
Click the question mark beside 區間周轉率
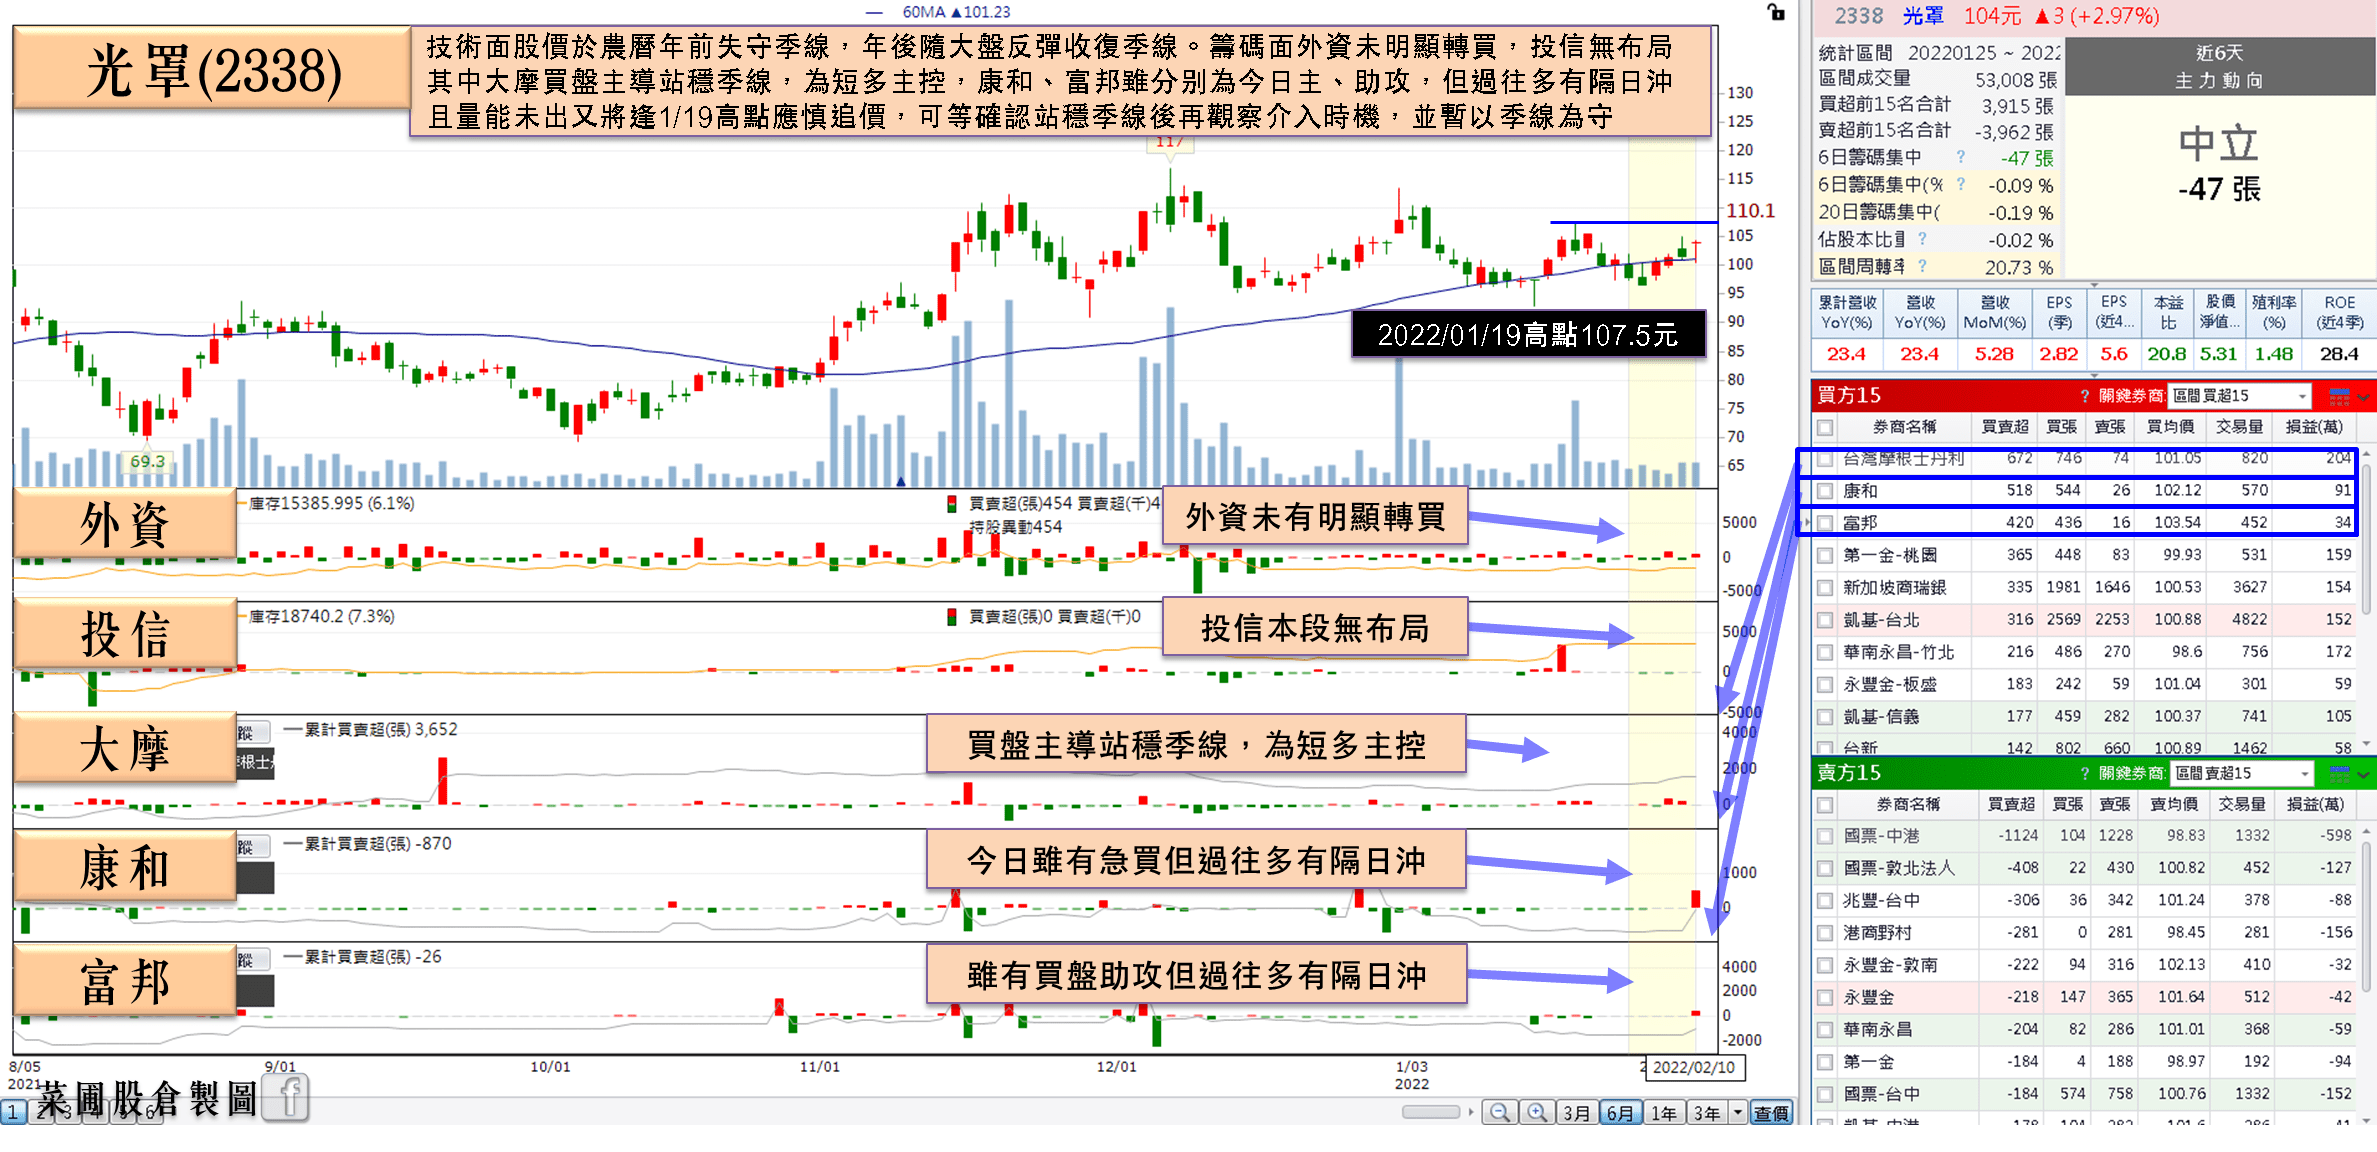click(x=1922, y=266)
